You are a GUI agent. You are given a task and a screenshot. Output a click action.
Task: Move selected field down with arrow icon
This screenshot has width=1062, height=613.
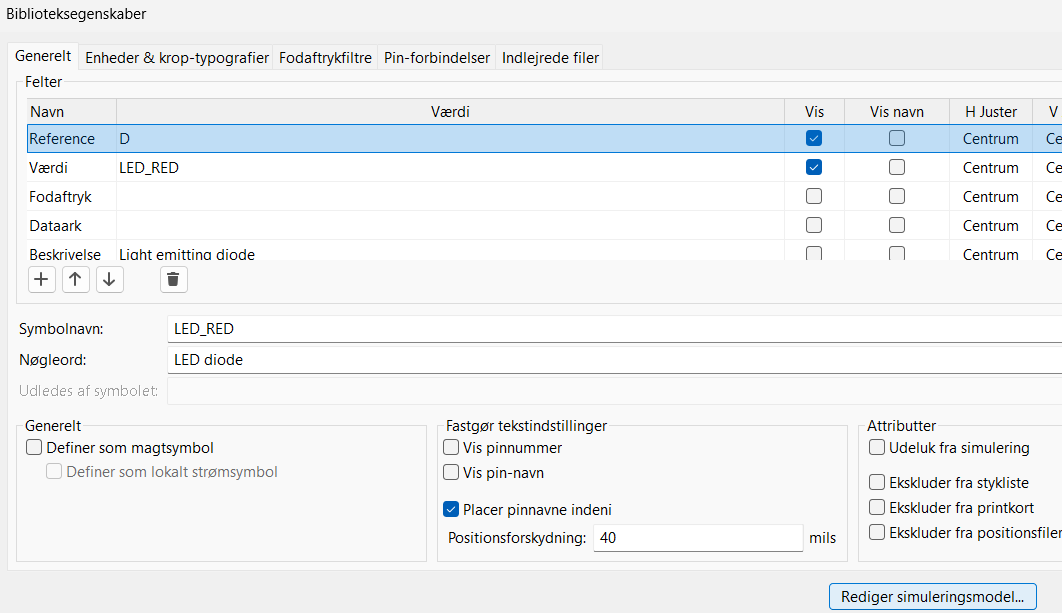pos(109,279)
